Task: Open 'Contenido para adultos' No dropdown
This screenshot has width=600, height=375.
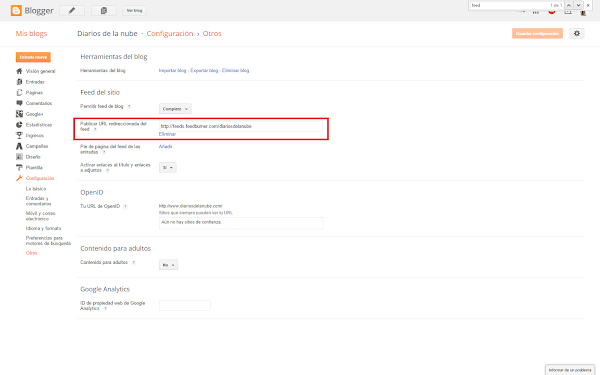Action: point(168,265)
